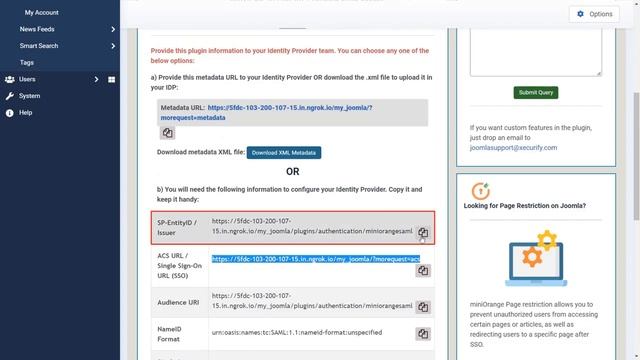The height and width of the screenshot is (360, 640).
Task: Click the 'Looking for Page Restriction on Joomla?' heading
Action: point(524,206)
